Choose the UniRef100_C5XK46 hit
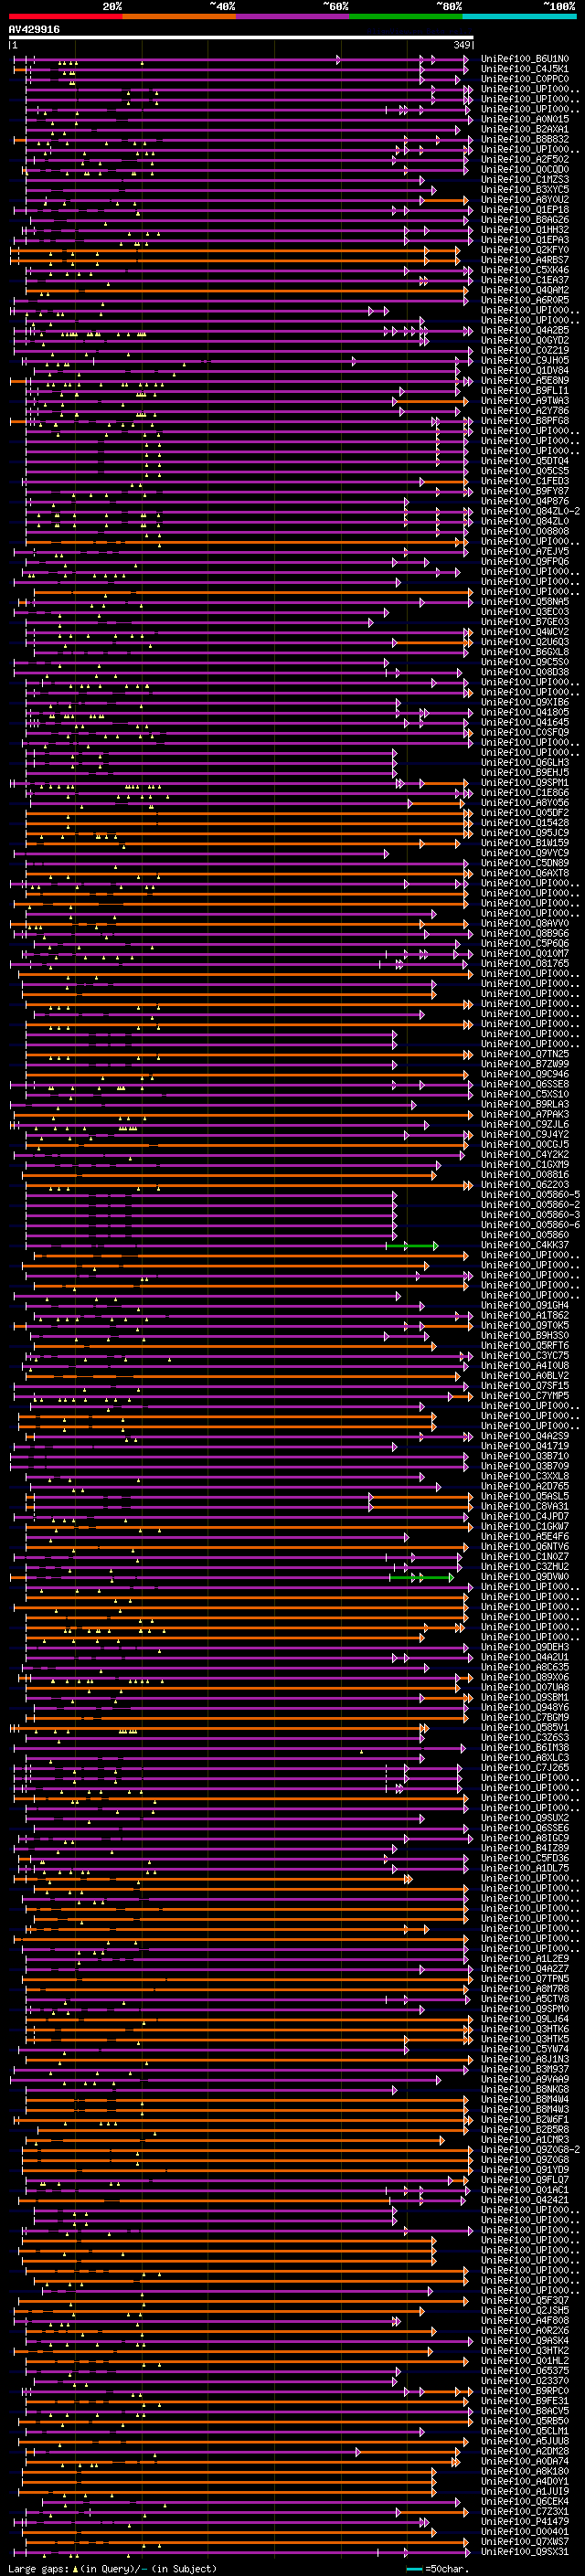This screenshot has height=2576, width=585. (525, 270)
